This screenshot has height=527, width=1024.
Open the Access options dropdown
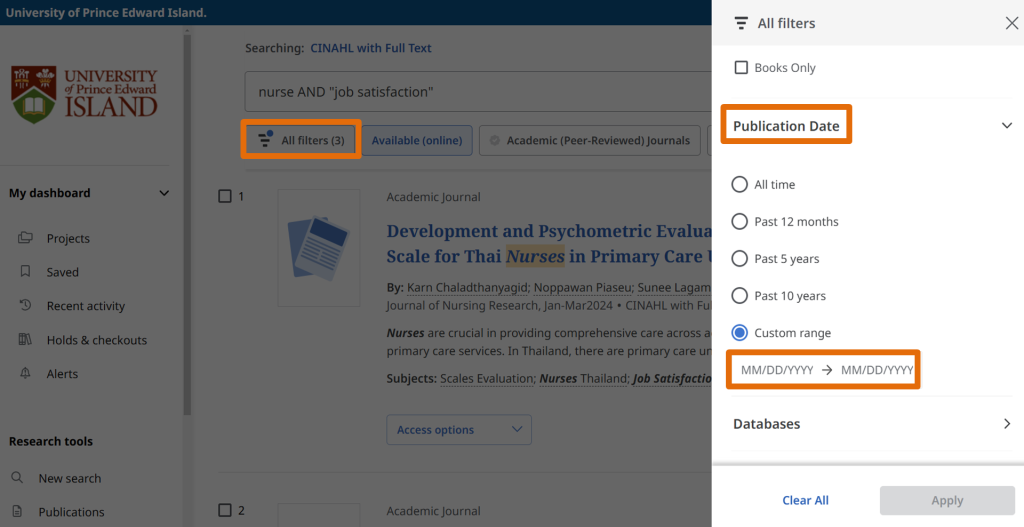point(459,430)
